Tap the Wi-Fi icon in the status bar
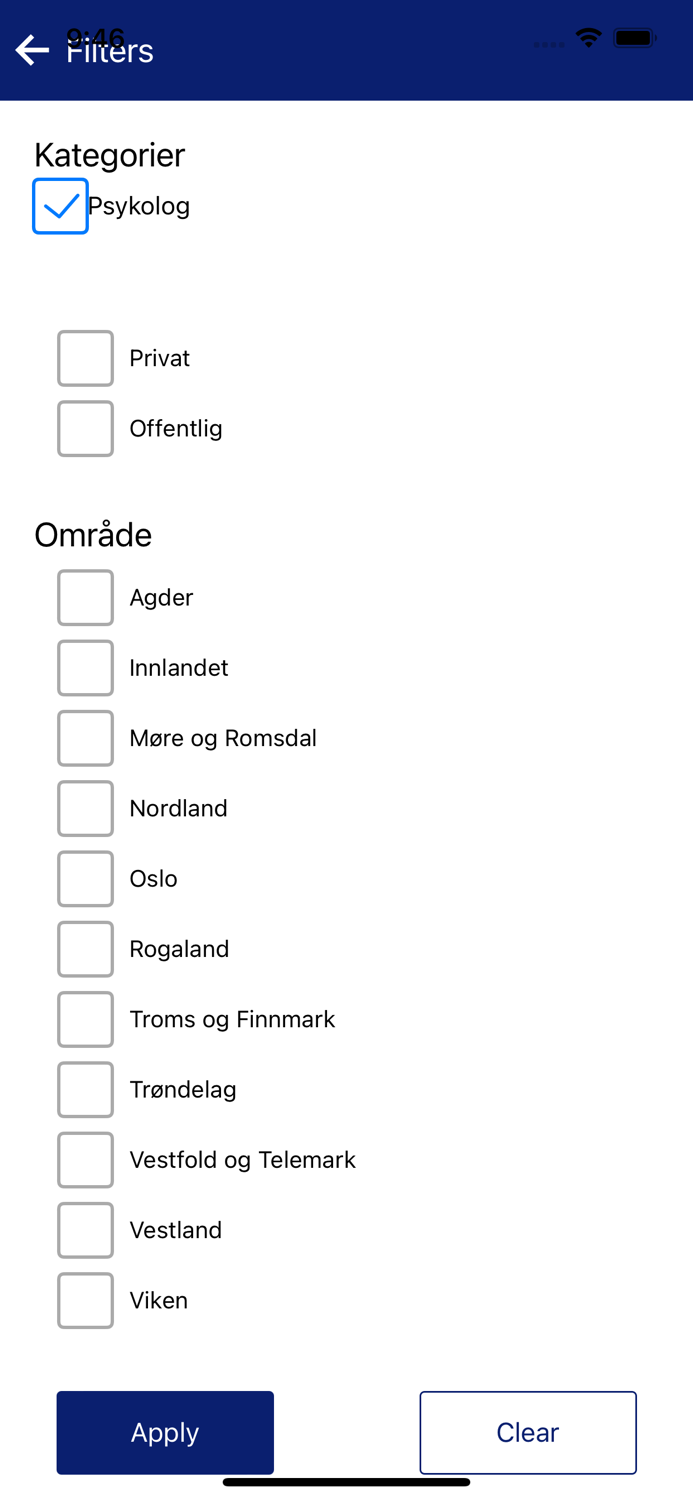Viewport: 693px width, 1500px height. tap(588, 37)
